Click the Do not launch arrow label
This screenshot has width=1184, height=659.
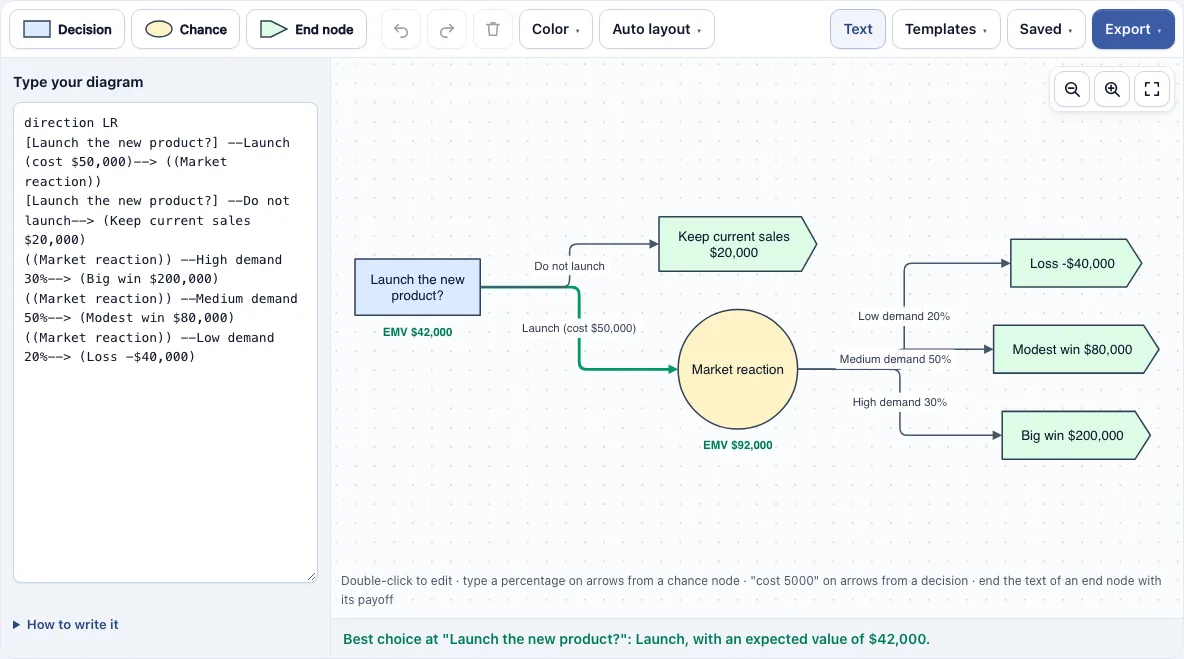[569, 266]
